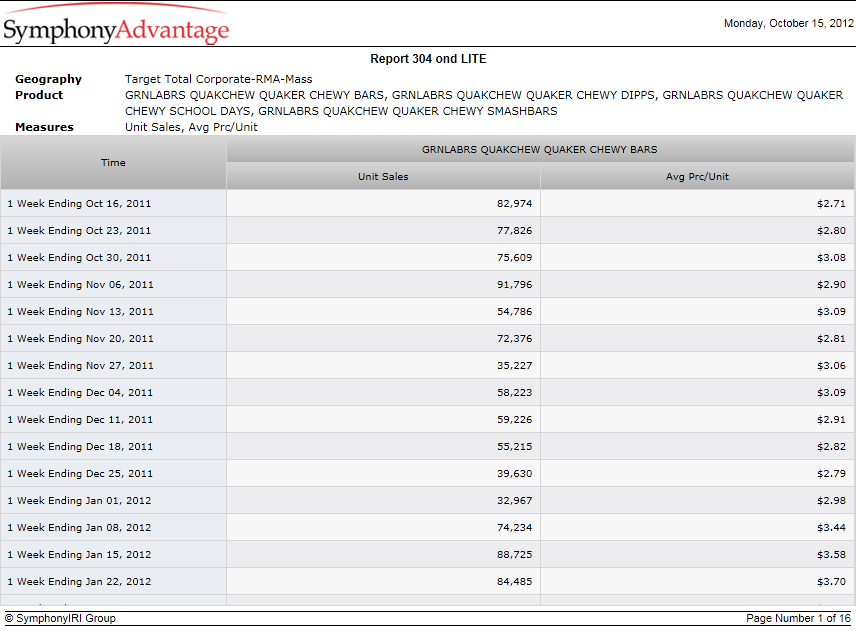The image size is (856, 631).
Task: Click the SymphonyAdvantage logo
Action: pyautogui.click(x=116, y=25)
